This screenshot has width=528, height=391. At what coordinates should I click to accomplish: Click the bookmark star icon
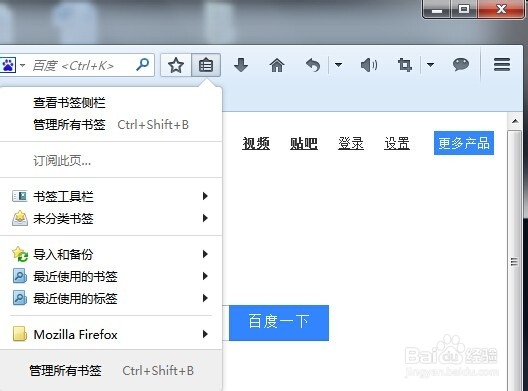[176, 65]
